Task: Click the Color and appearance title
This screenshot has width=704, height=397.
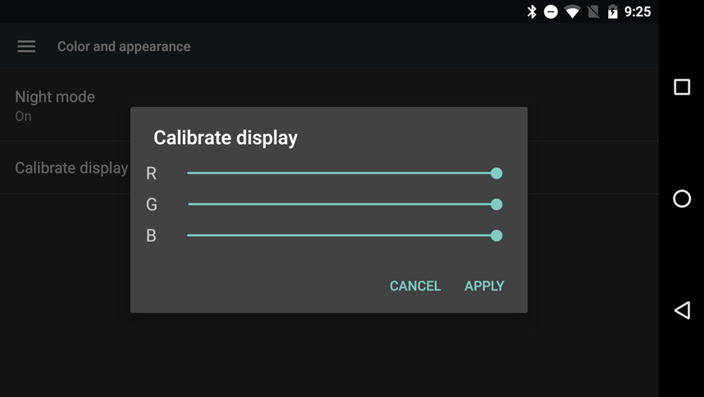Action: [123, 47]
